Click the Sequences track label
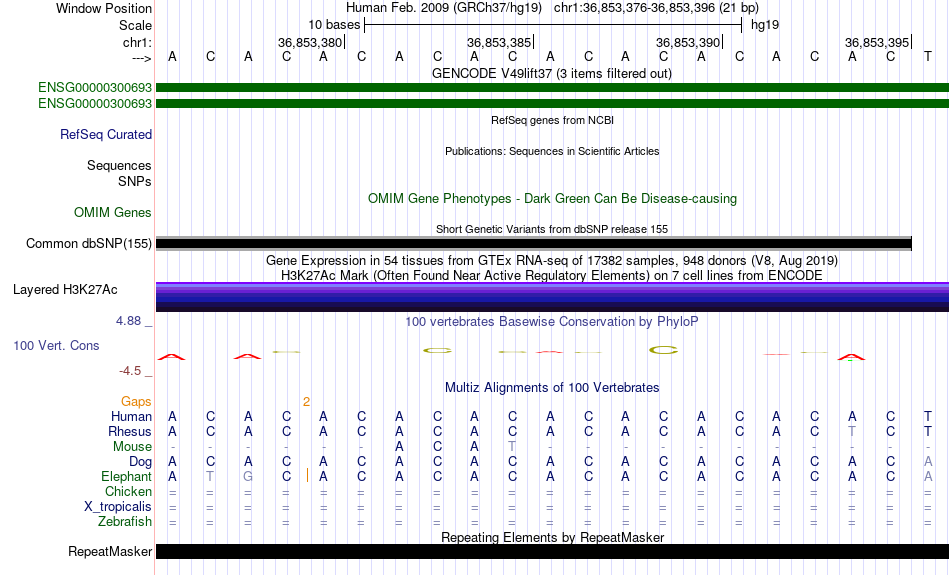The width and height of the screenshot is (950, 575). click(119, 165)
